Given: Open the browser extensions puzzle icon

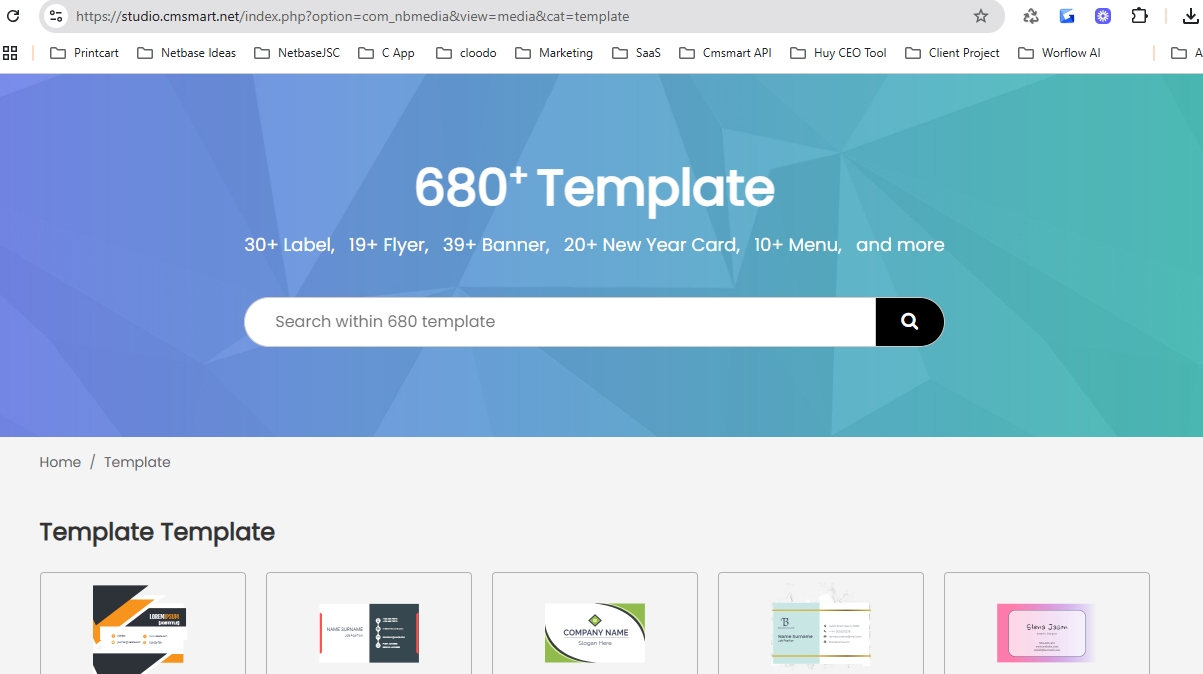Looking at the screenshot, I should [x=1139, y=16].
